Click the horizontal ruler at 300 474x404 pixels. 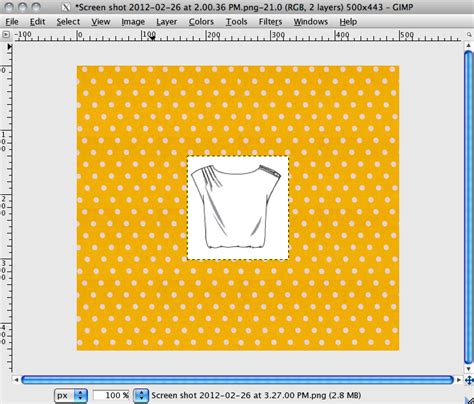point(278,35)
